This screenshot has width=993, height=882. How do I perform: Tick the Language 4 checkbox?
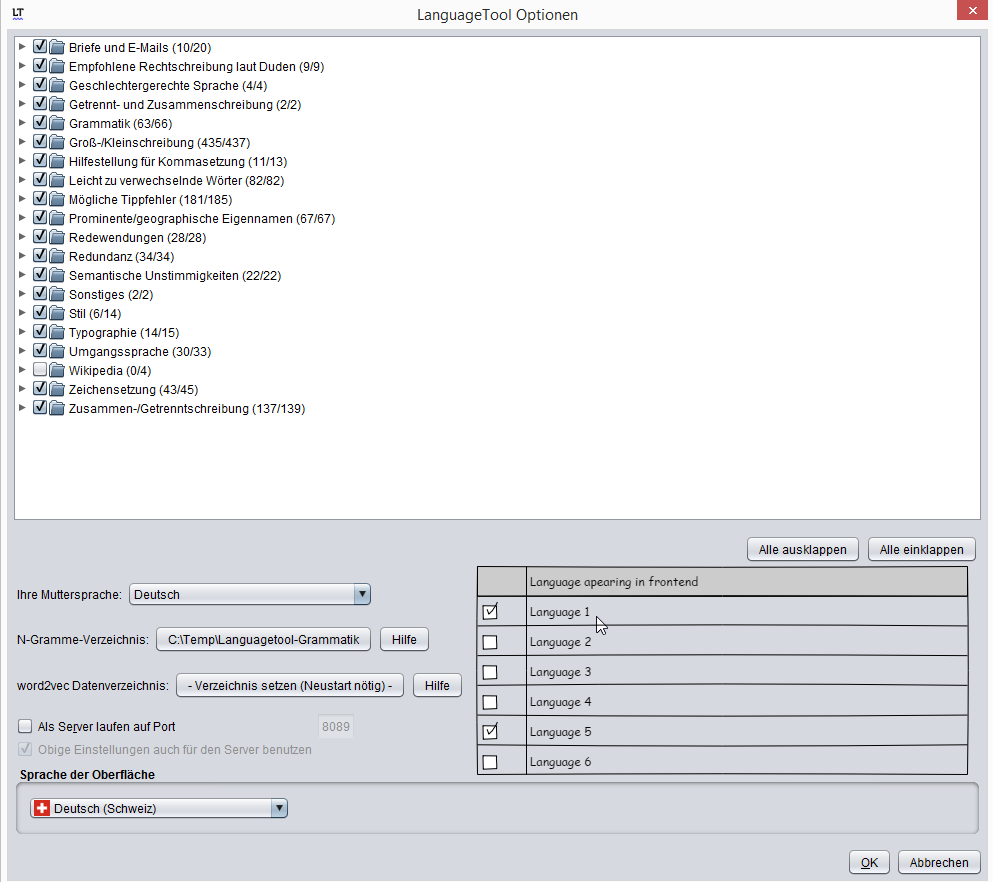click(490, 702)
